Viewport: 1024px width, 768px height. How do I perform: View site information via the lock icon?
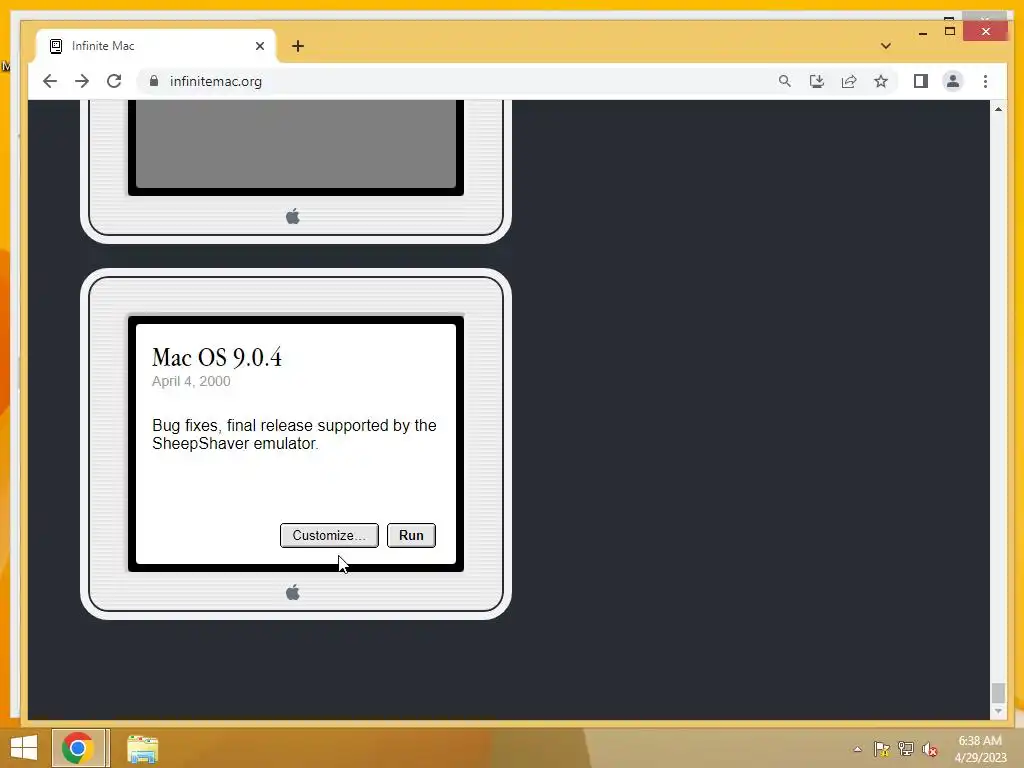click(154, 81)
